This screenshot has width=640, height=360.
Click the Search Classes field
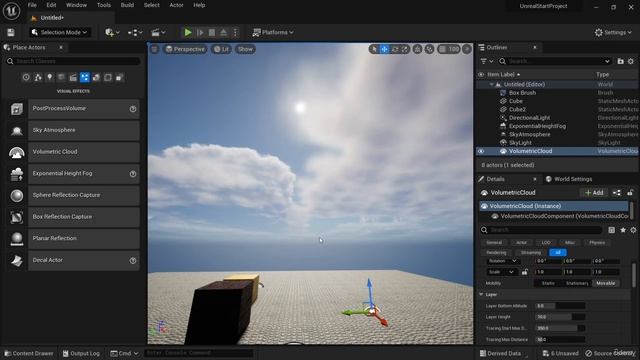click(x=73, y=61)
